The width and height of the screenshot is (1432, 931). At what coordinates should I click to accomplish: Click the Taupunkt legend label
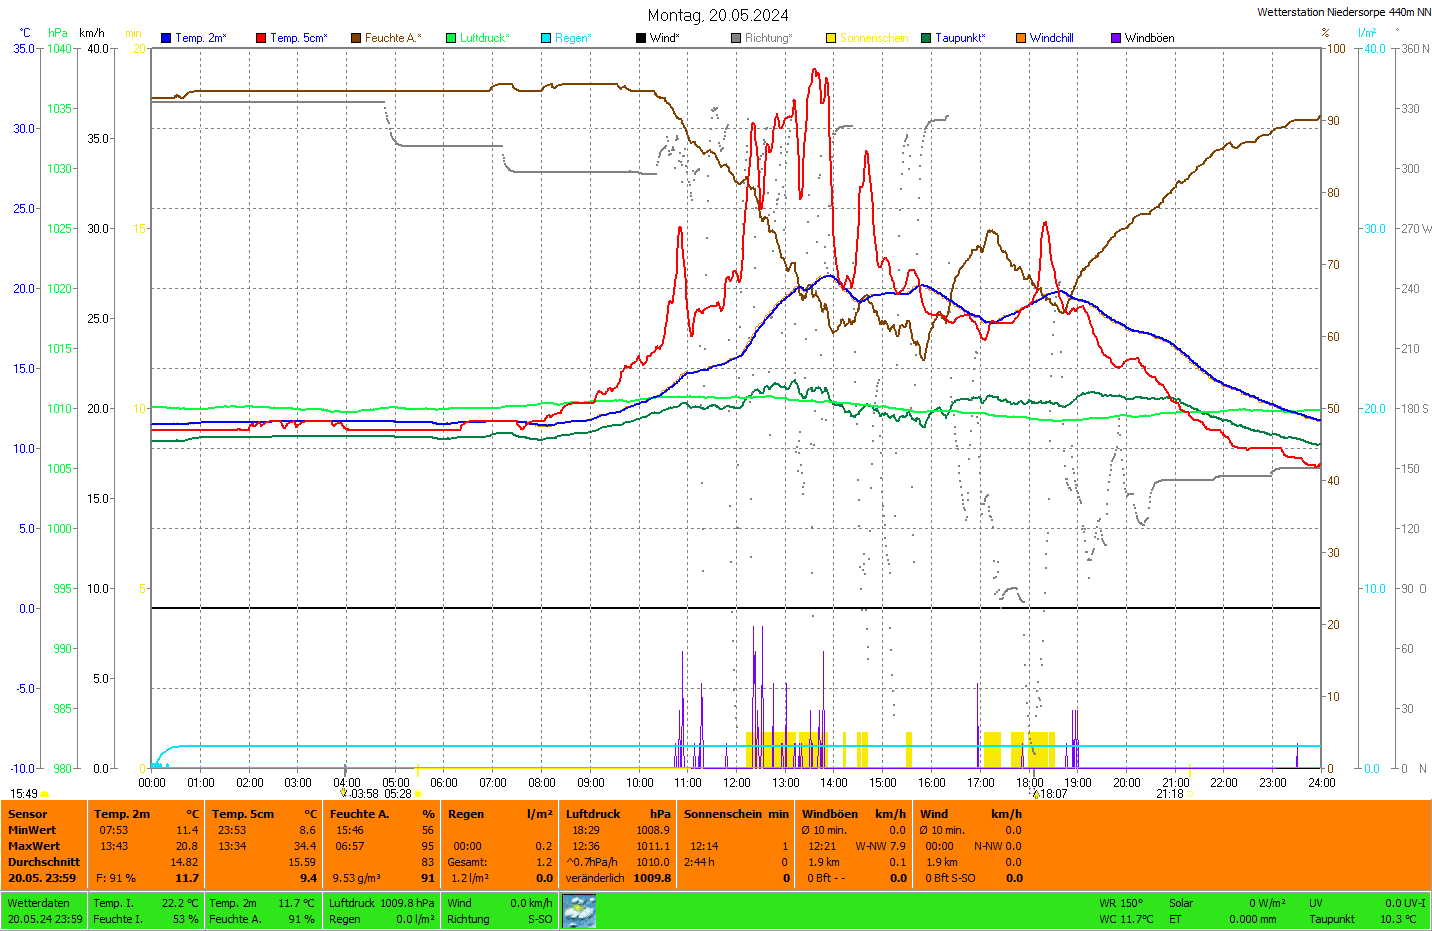960,38
